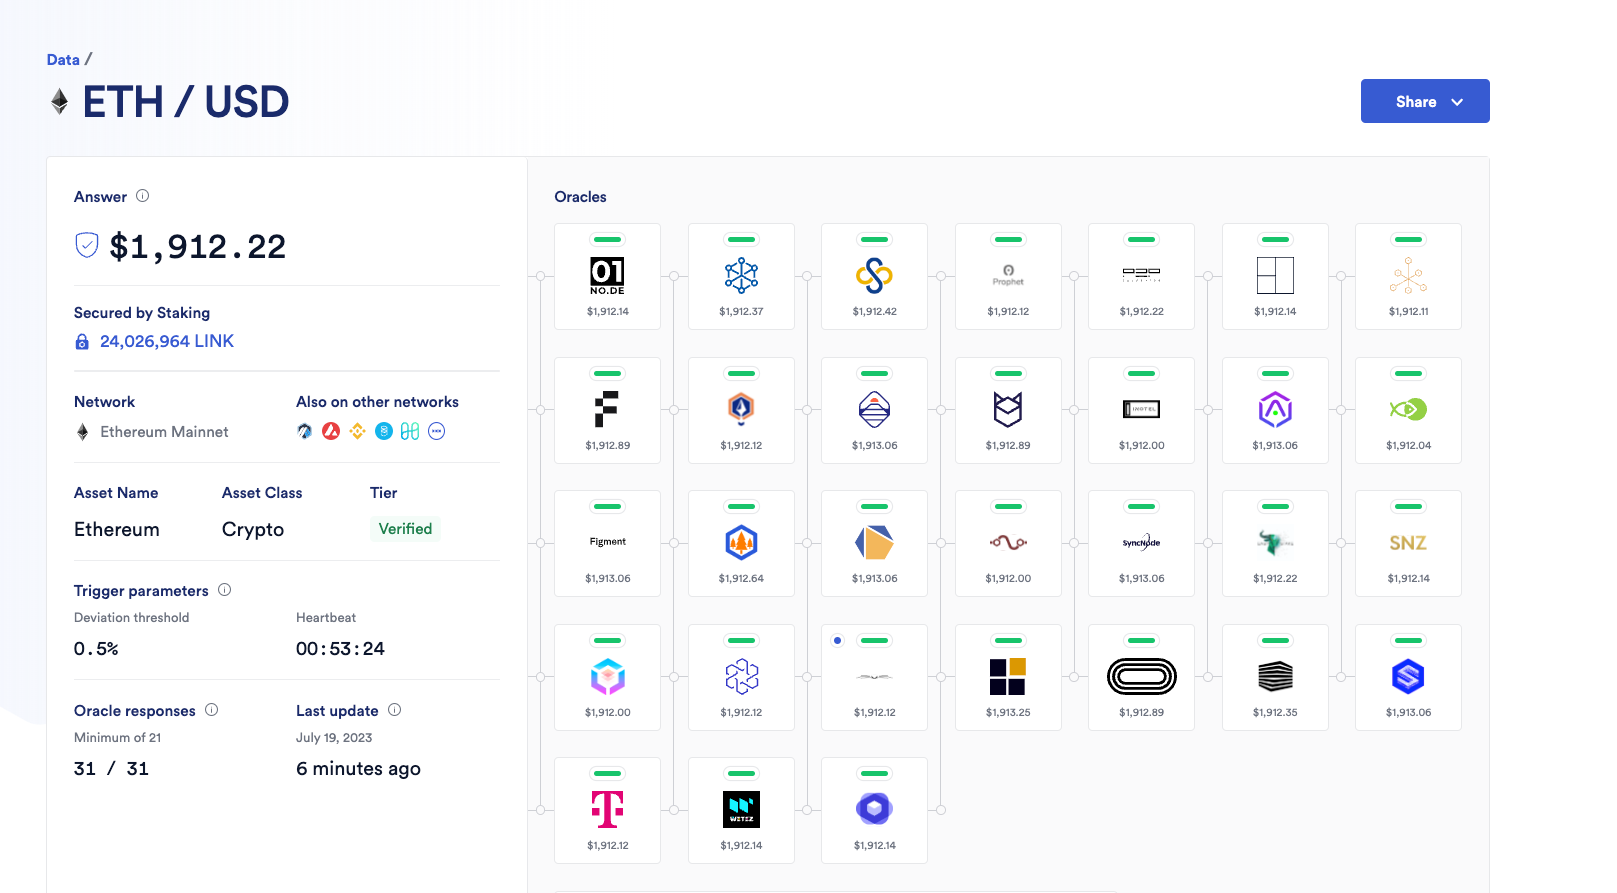Screen dimensions: 1617x893
Task: Open the Share dropdown menu
Action: [1424, 101]
